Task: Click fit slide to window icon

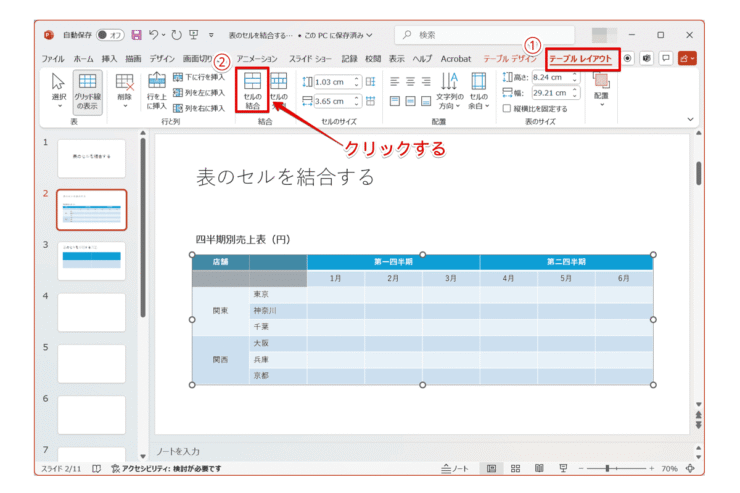Action: [690, 468]
